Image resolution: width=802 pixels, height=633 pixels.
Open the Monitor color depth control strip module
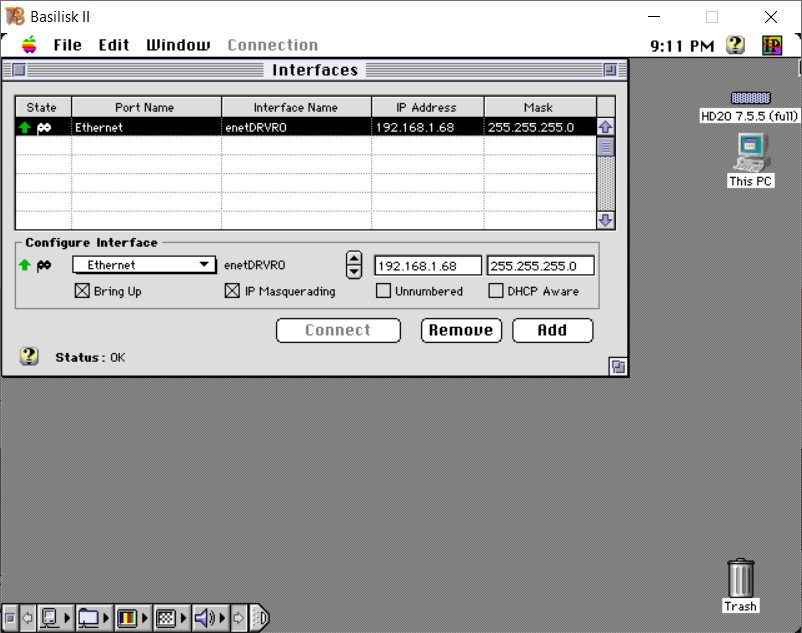tap(133, 618)
